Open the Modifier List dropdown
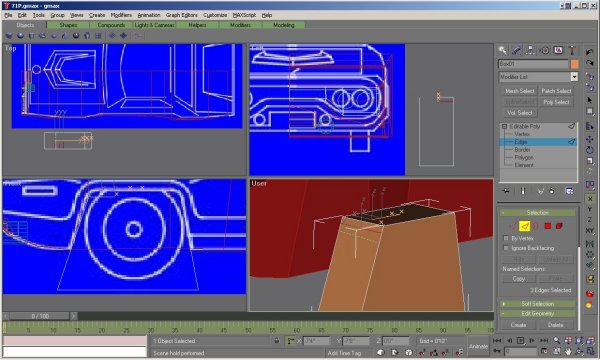The image size is (600, 360). [538, 77]
